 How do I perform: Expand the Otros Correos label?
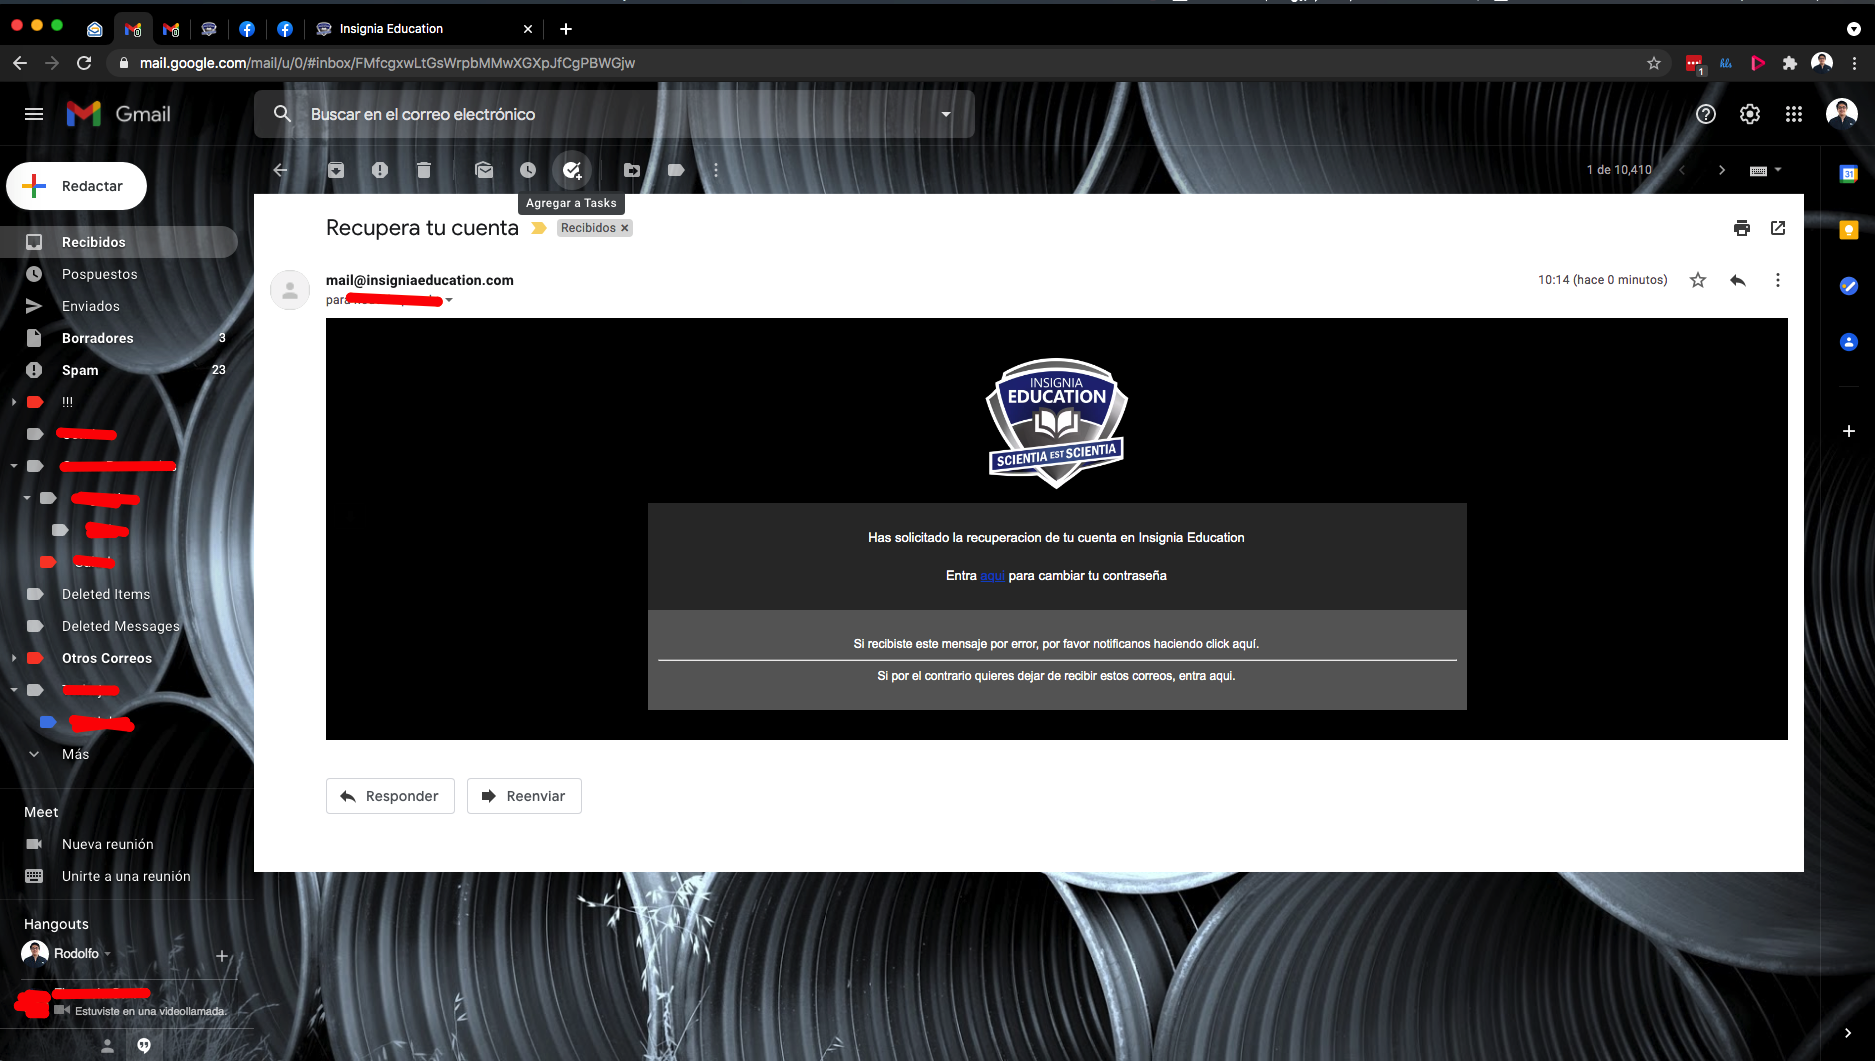pyautogui.click(x=14, y=658)
